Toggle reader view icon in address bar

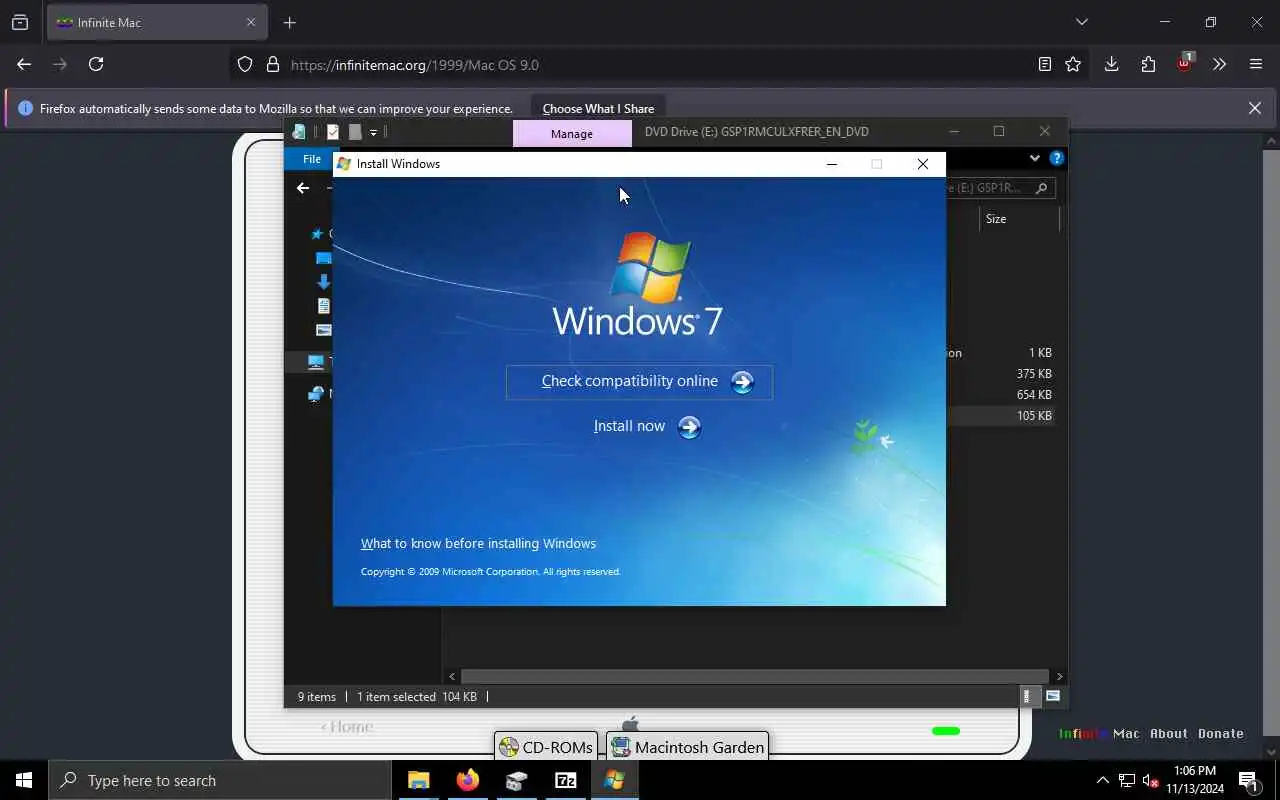(1045, 64)
